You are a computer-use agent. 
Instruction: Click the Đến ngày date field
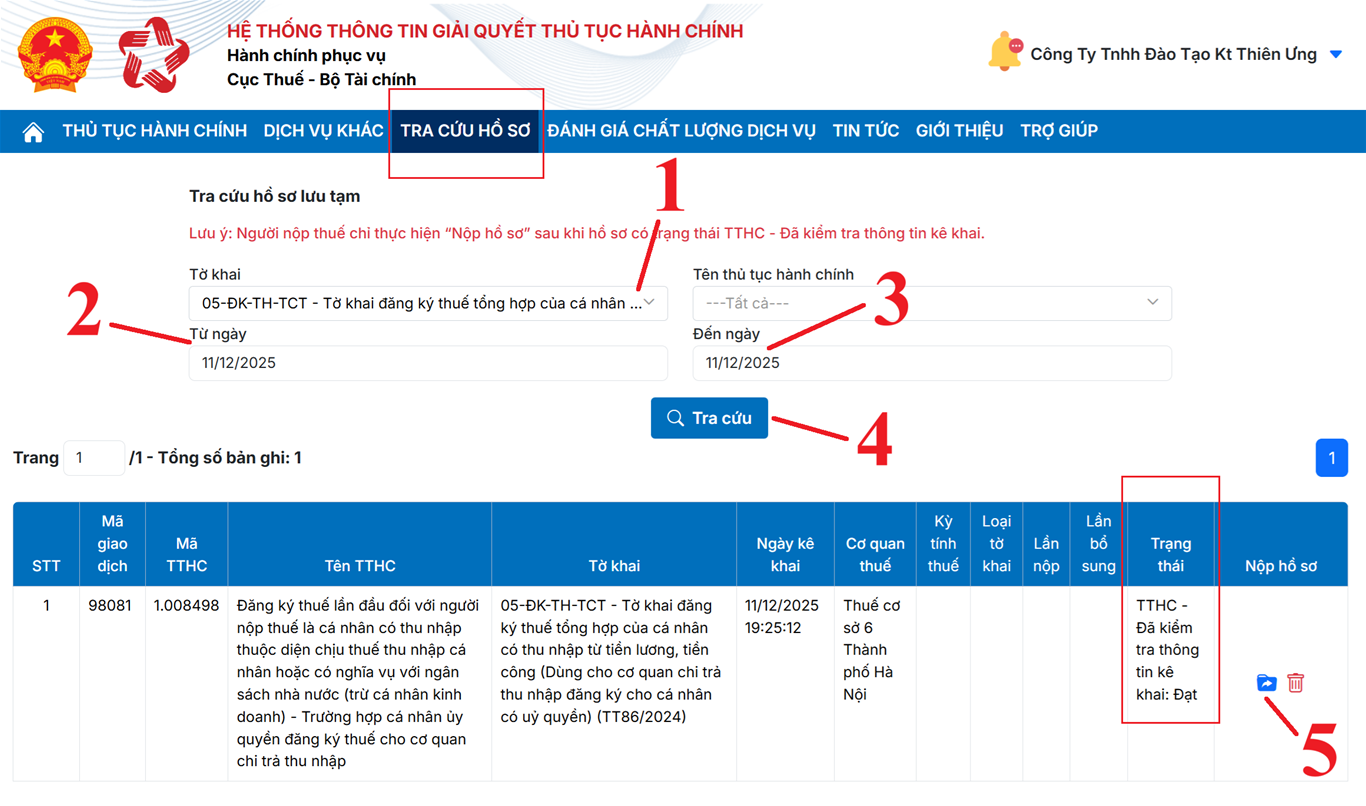(x=931, y=363)
